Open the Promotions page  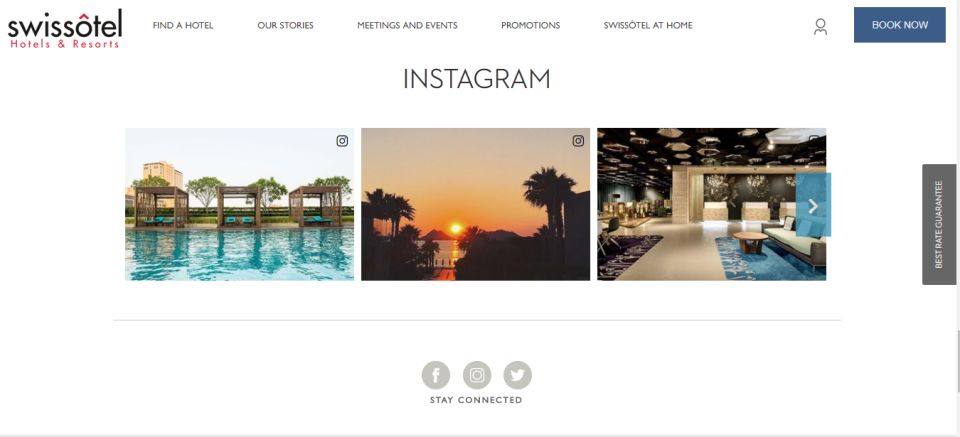click(530, 25)
